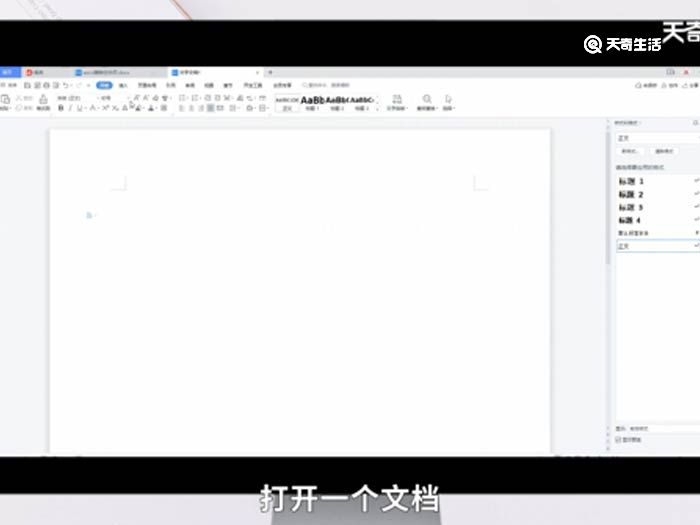Open the 章节 ribbon tab
Viewport: 700px width, 525px height.
click(228, 85)
